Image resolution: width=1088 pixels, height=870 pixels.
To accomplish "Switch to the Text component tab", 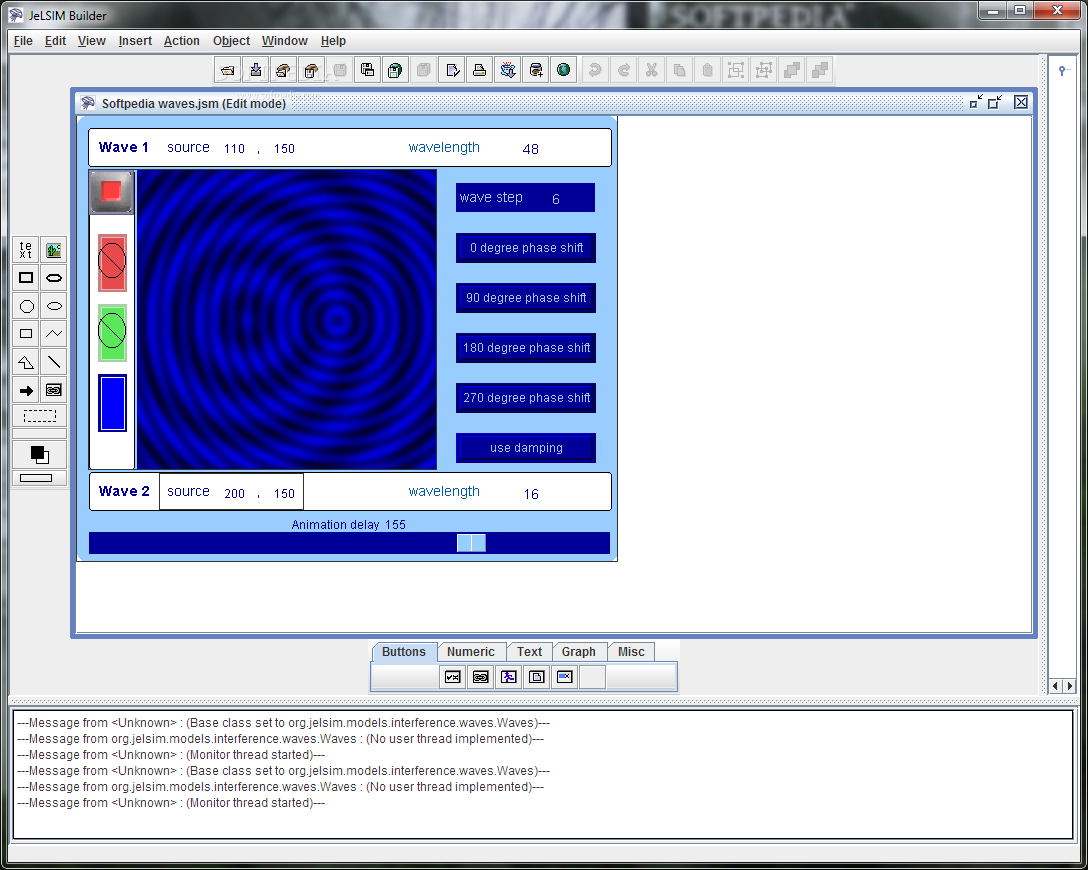I will pos(529,651).
